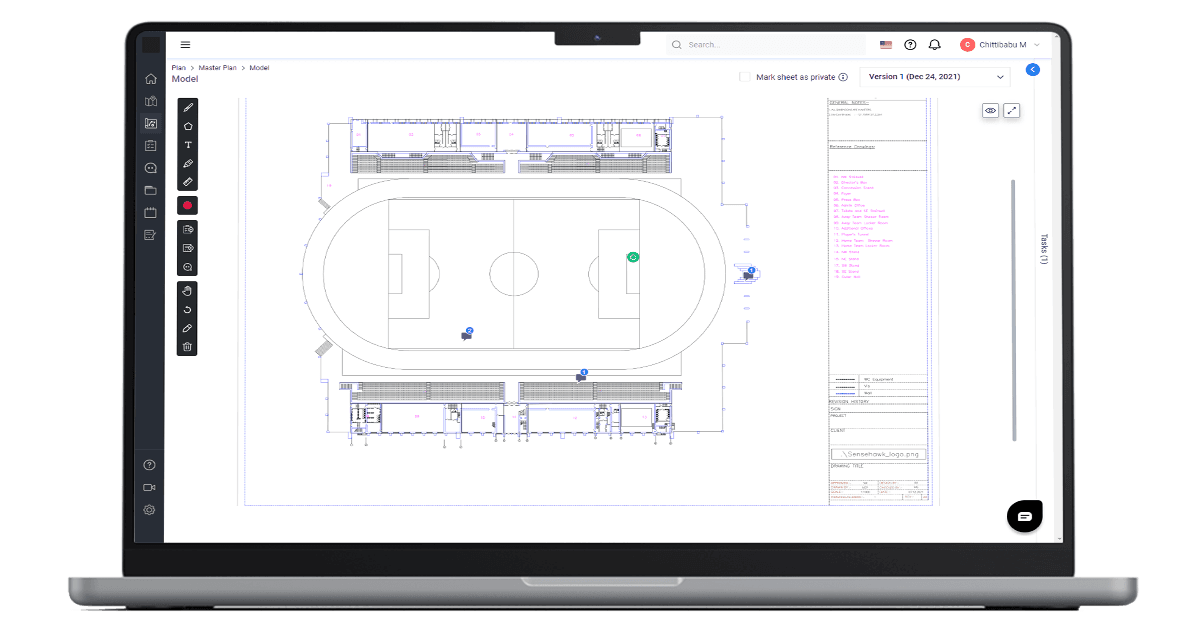Toggle annotation visibility with the eye icon
Viewport: 1200px width, 630px height.
pos(989,110)
